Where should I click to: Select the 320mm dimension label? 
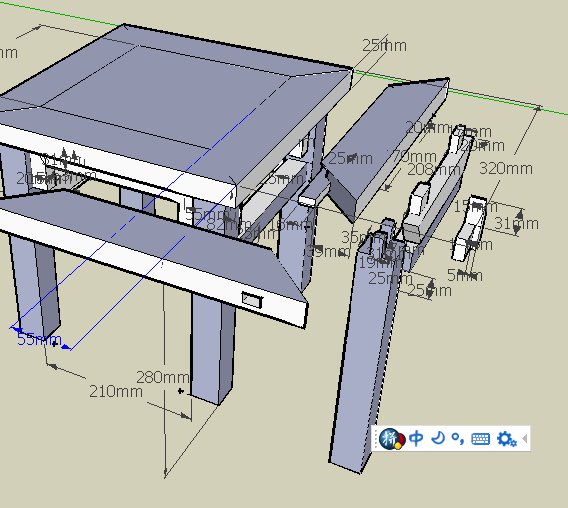tap(506, 169)
